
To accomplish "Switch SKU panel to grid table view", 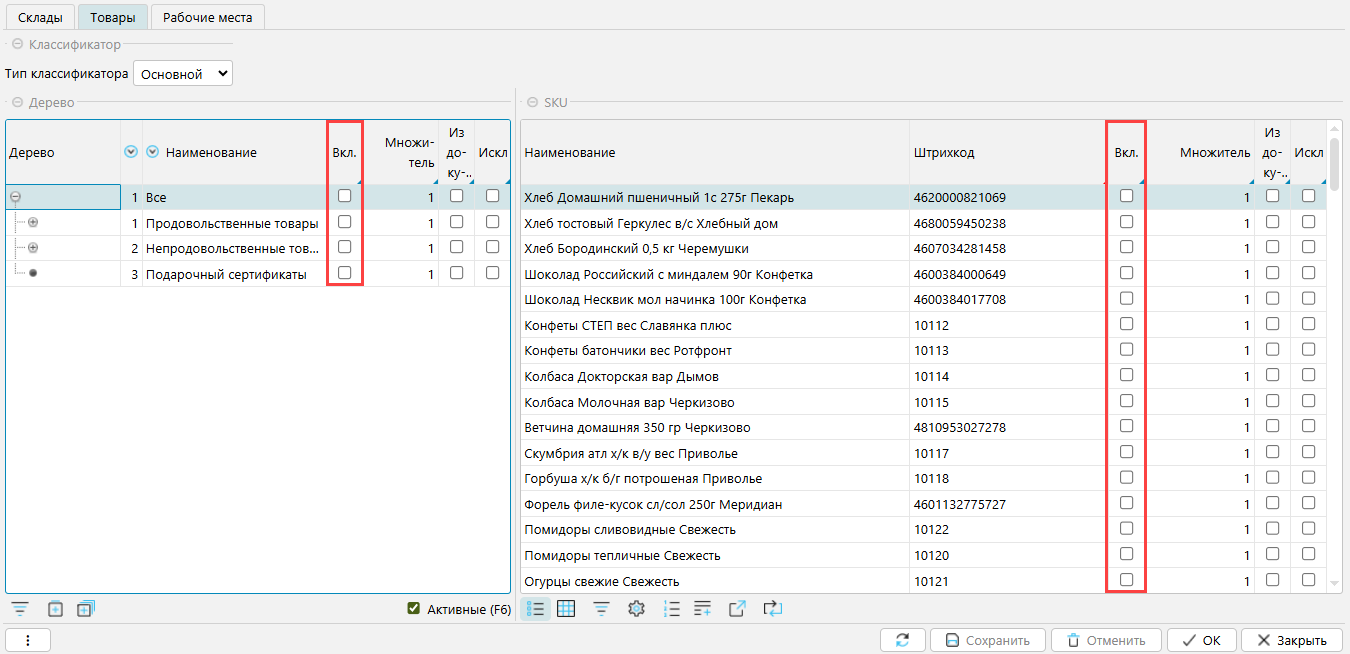I will (x=566, y=608).
